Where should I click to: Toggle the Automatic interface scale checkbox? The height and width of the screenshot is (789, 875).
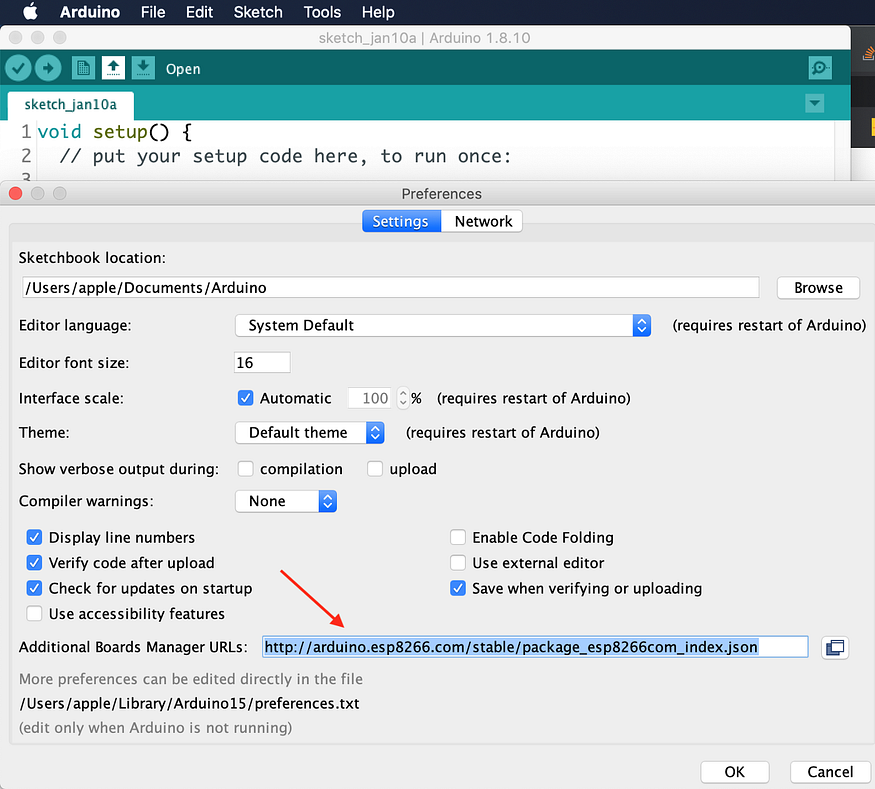246,398
